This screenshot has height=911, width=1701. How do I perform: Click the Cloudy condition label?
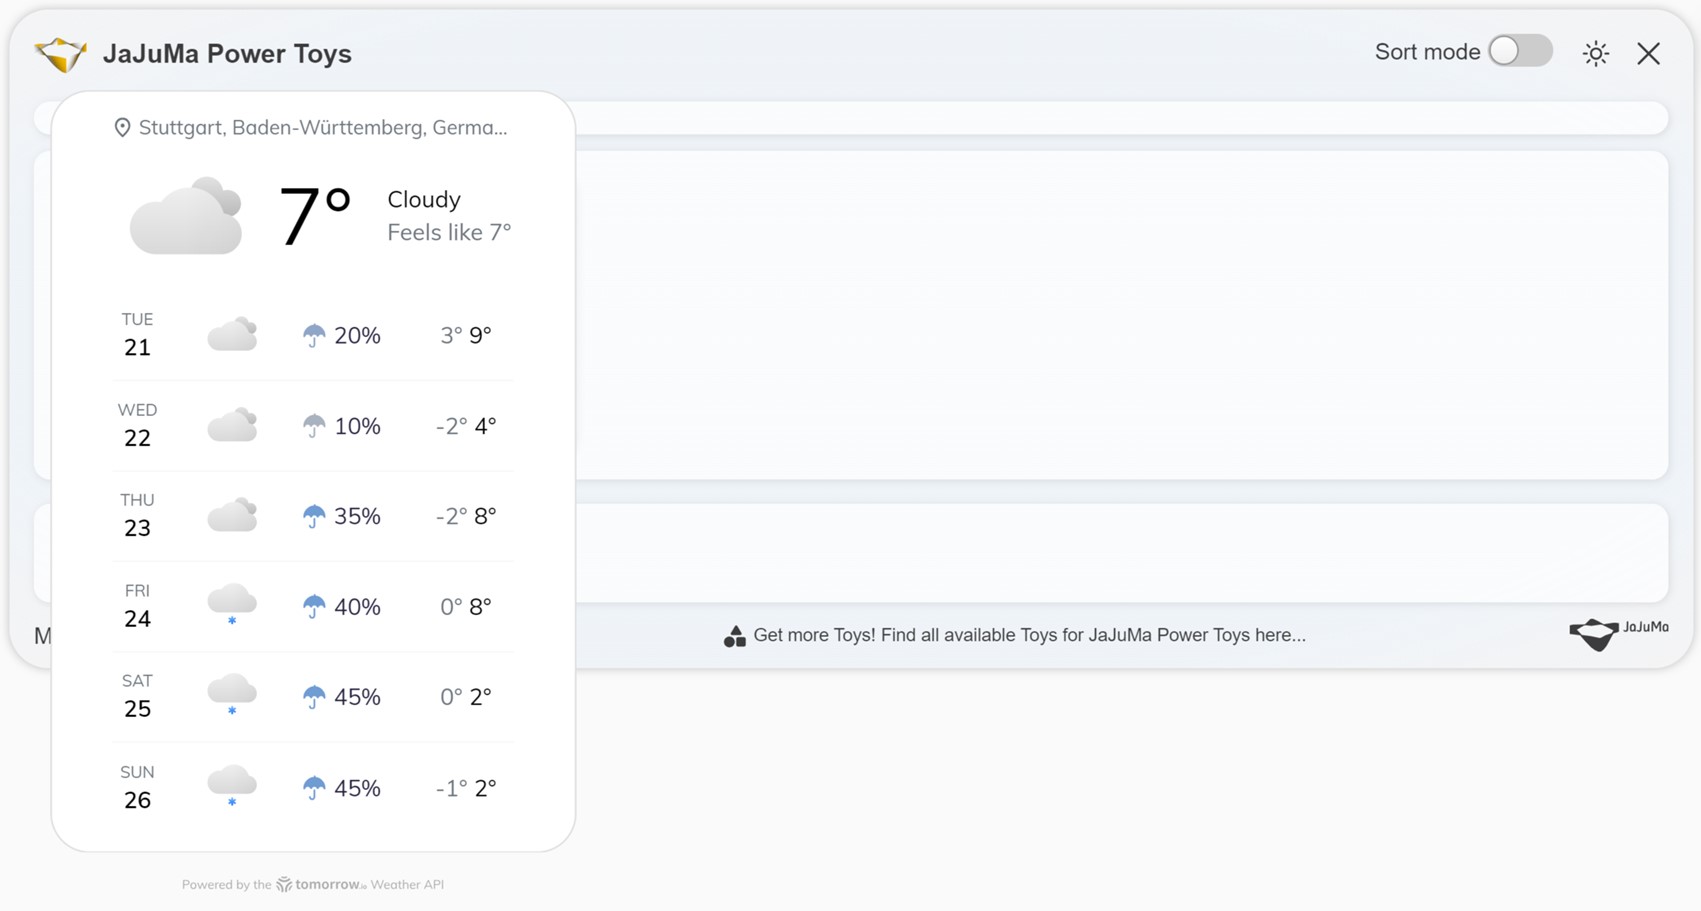424,199
